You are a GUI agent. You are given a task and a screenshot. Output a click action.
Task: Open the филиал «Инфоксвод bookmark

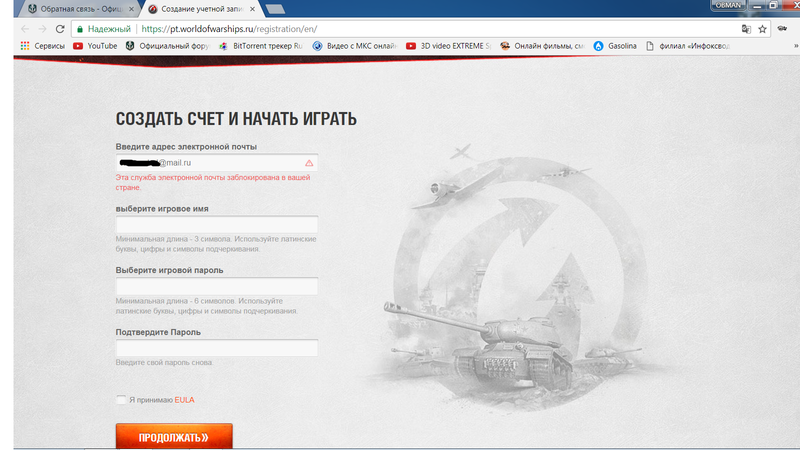[x=688, y=46]
